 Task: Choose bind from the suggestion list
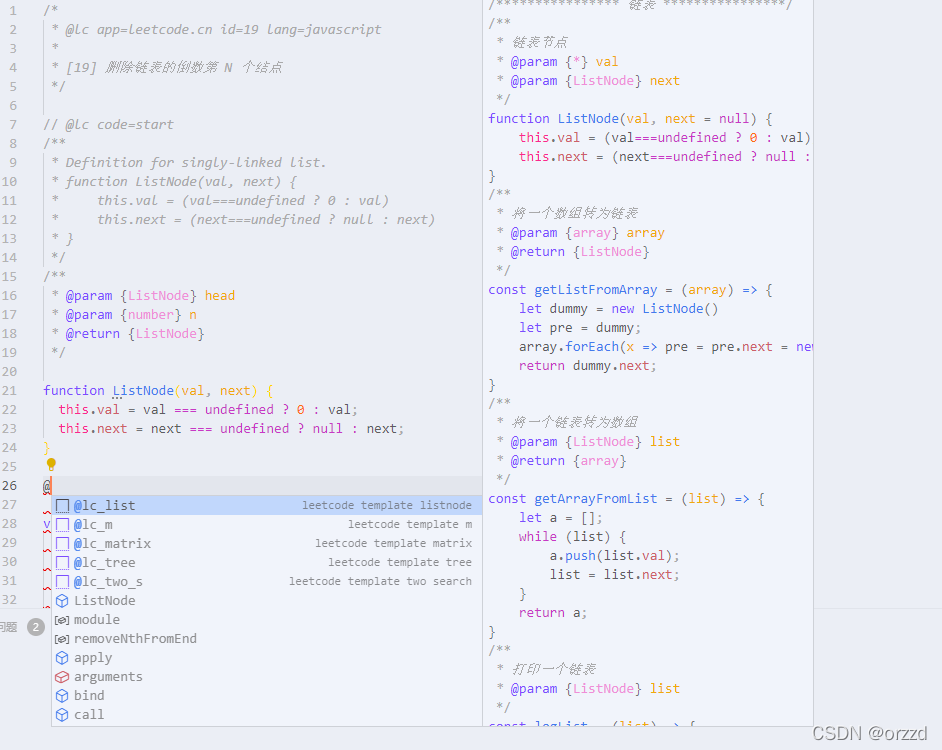click(267, 696)
